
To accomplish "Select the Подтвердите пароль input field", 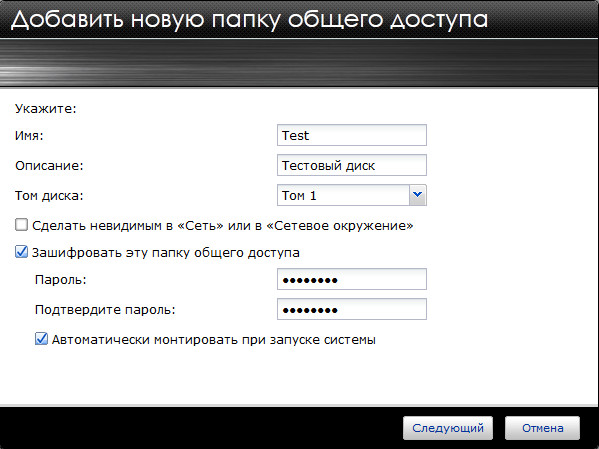I will click(x=351, y=309).
